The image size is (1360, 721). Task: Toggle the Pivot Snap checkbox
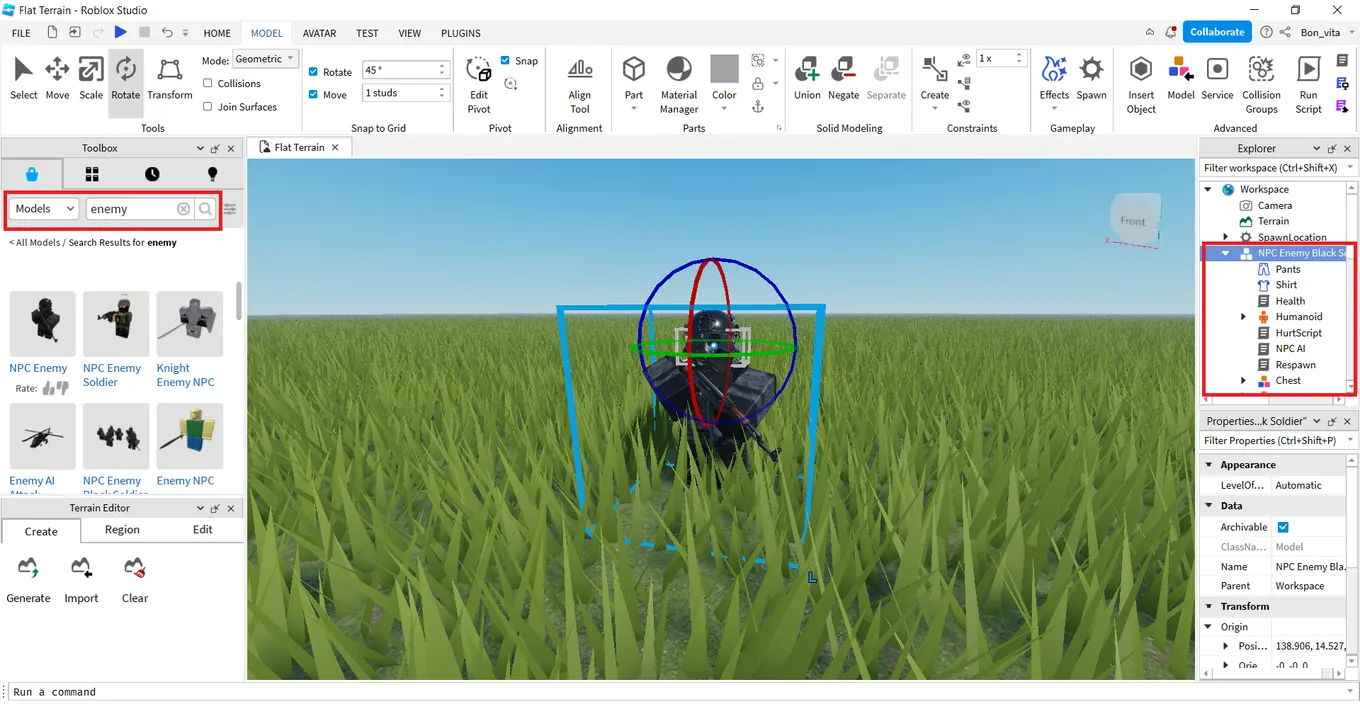click(505, 61)
